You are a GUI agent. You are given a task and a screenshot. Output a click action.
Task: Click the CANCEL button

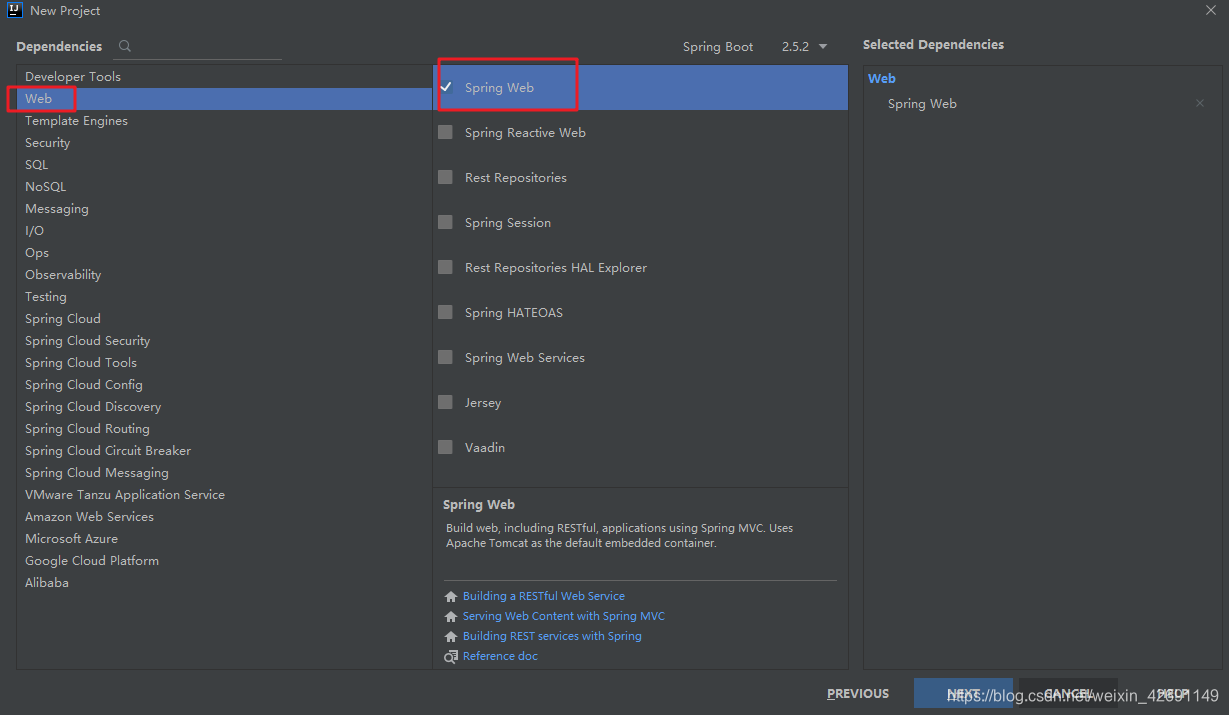[x=1068, y=693]
